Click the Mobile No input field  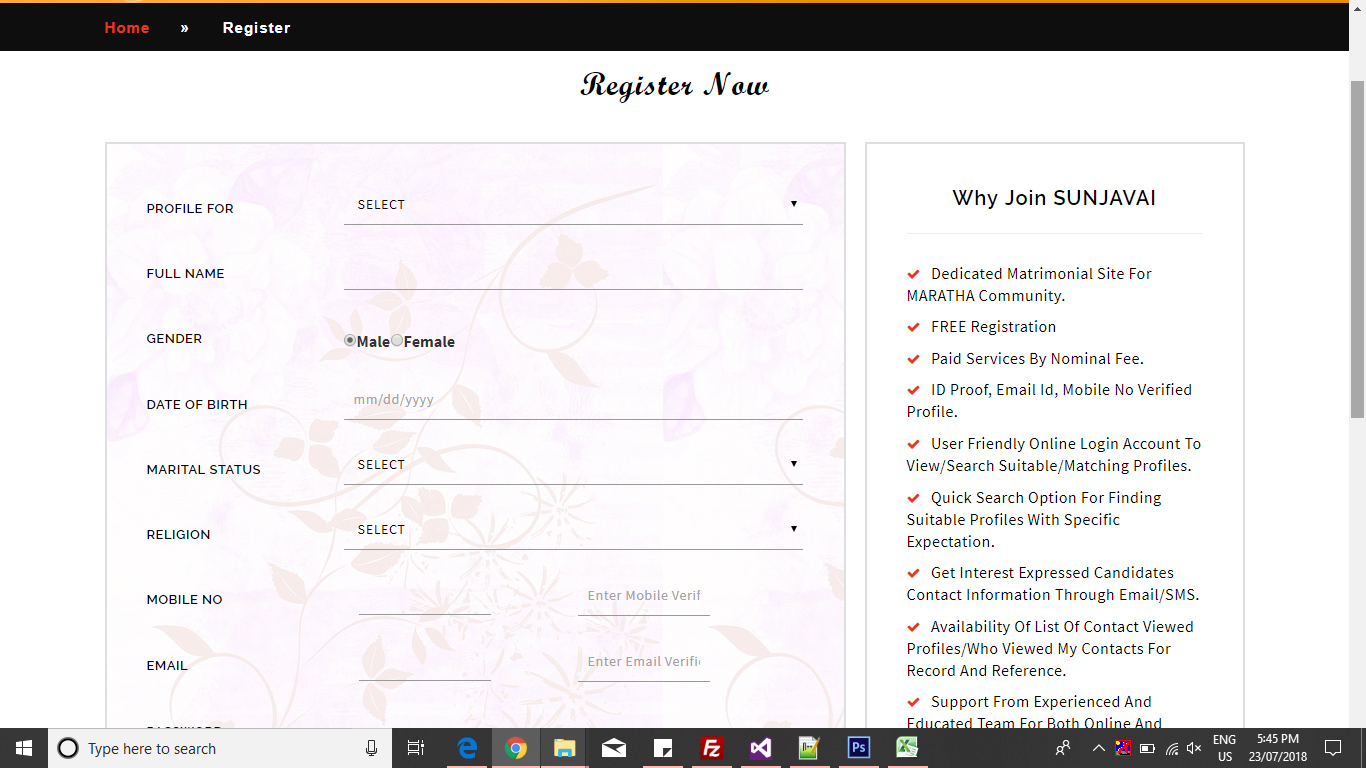click(x=424, y=596)
